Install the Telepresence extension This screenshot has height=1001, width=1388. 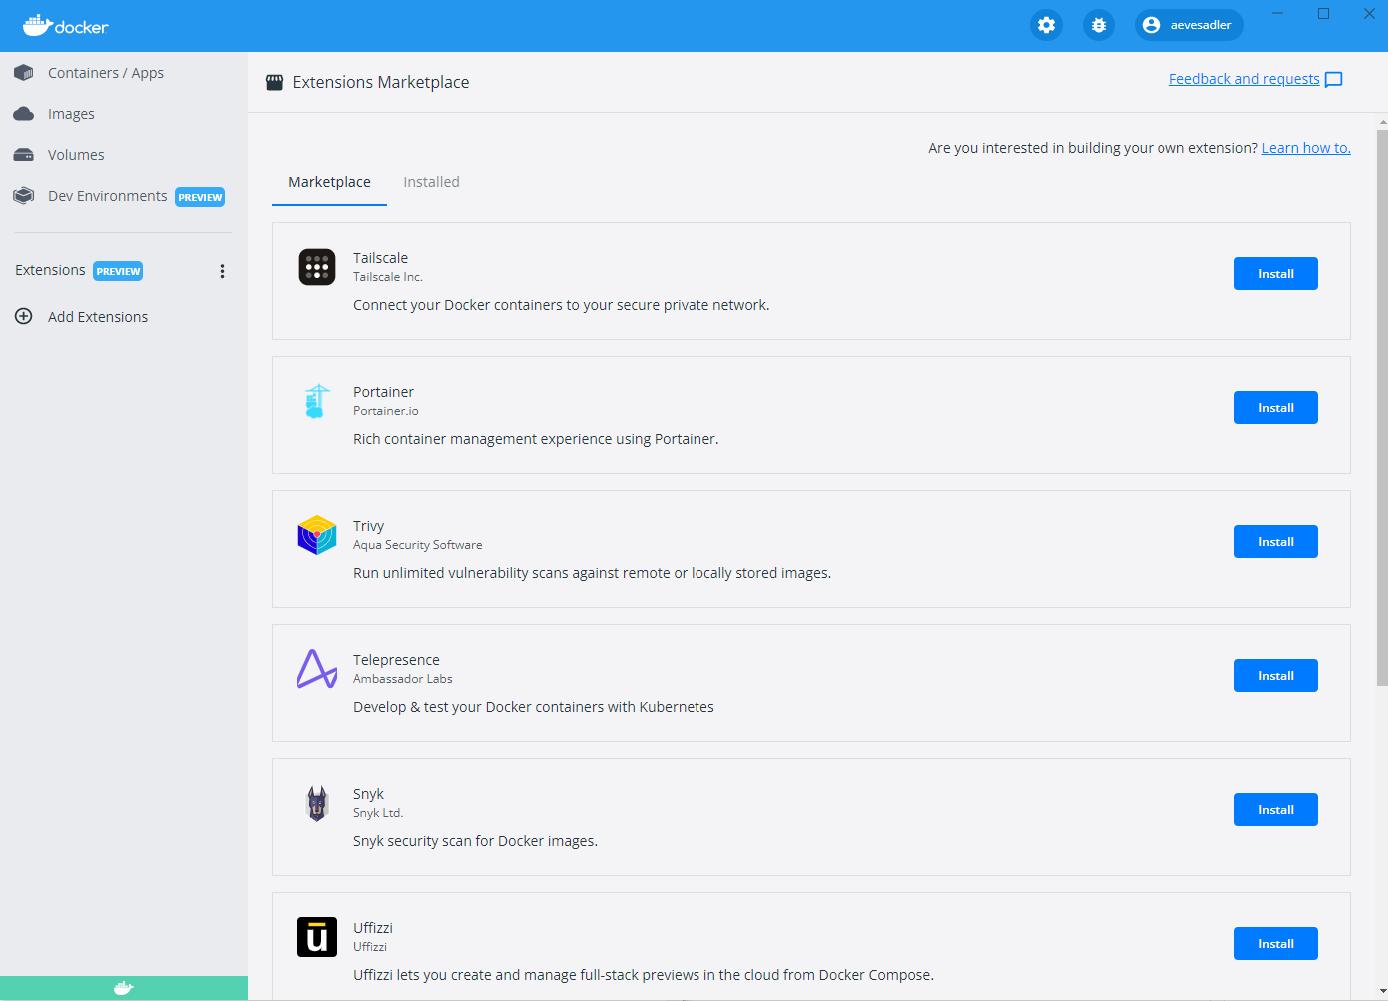click(1275, 676)
